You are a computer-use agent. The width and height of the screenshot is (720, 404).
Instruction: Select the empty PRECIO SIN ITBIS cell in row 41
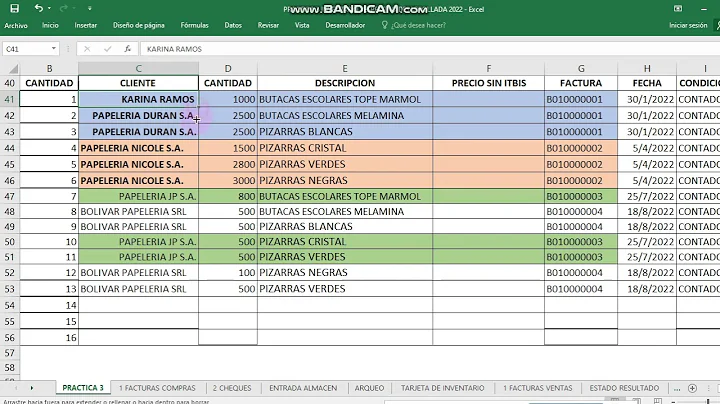(489, 99)
